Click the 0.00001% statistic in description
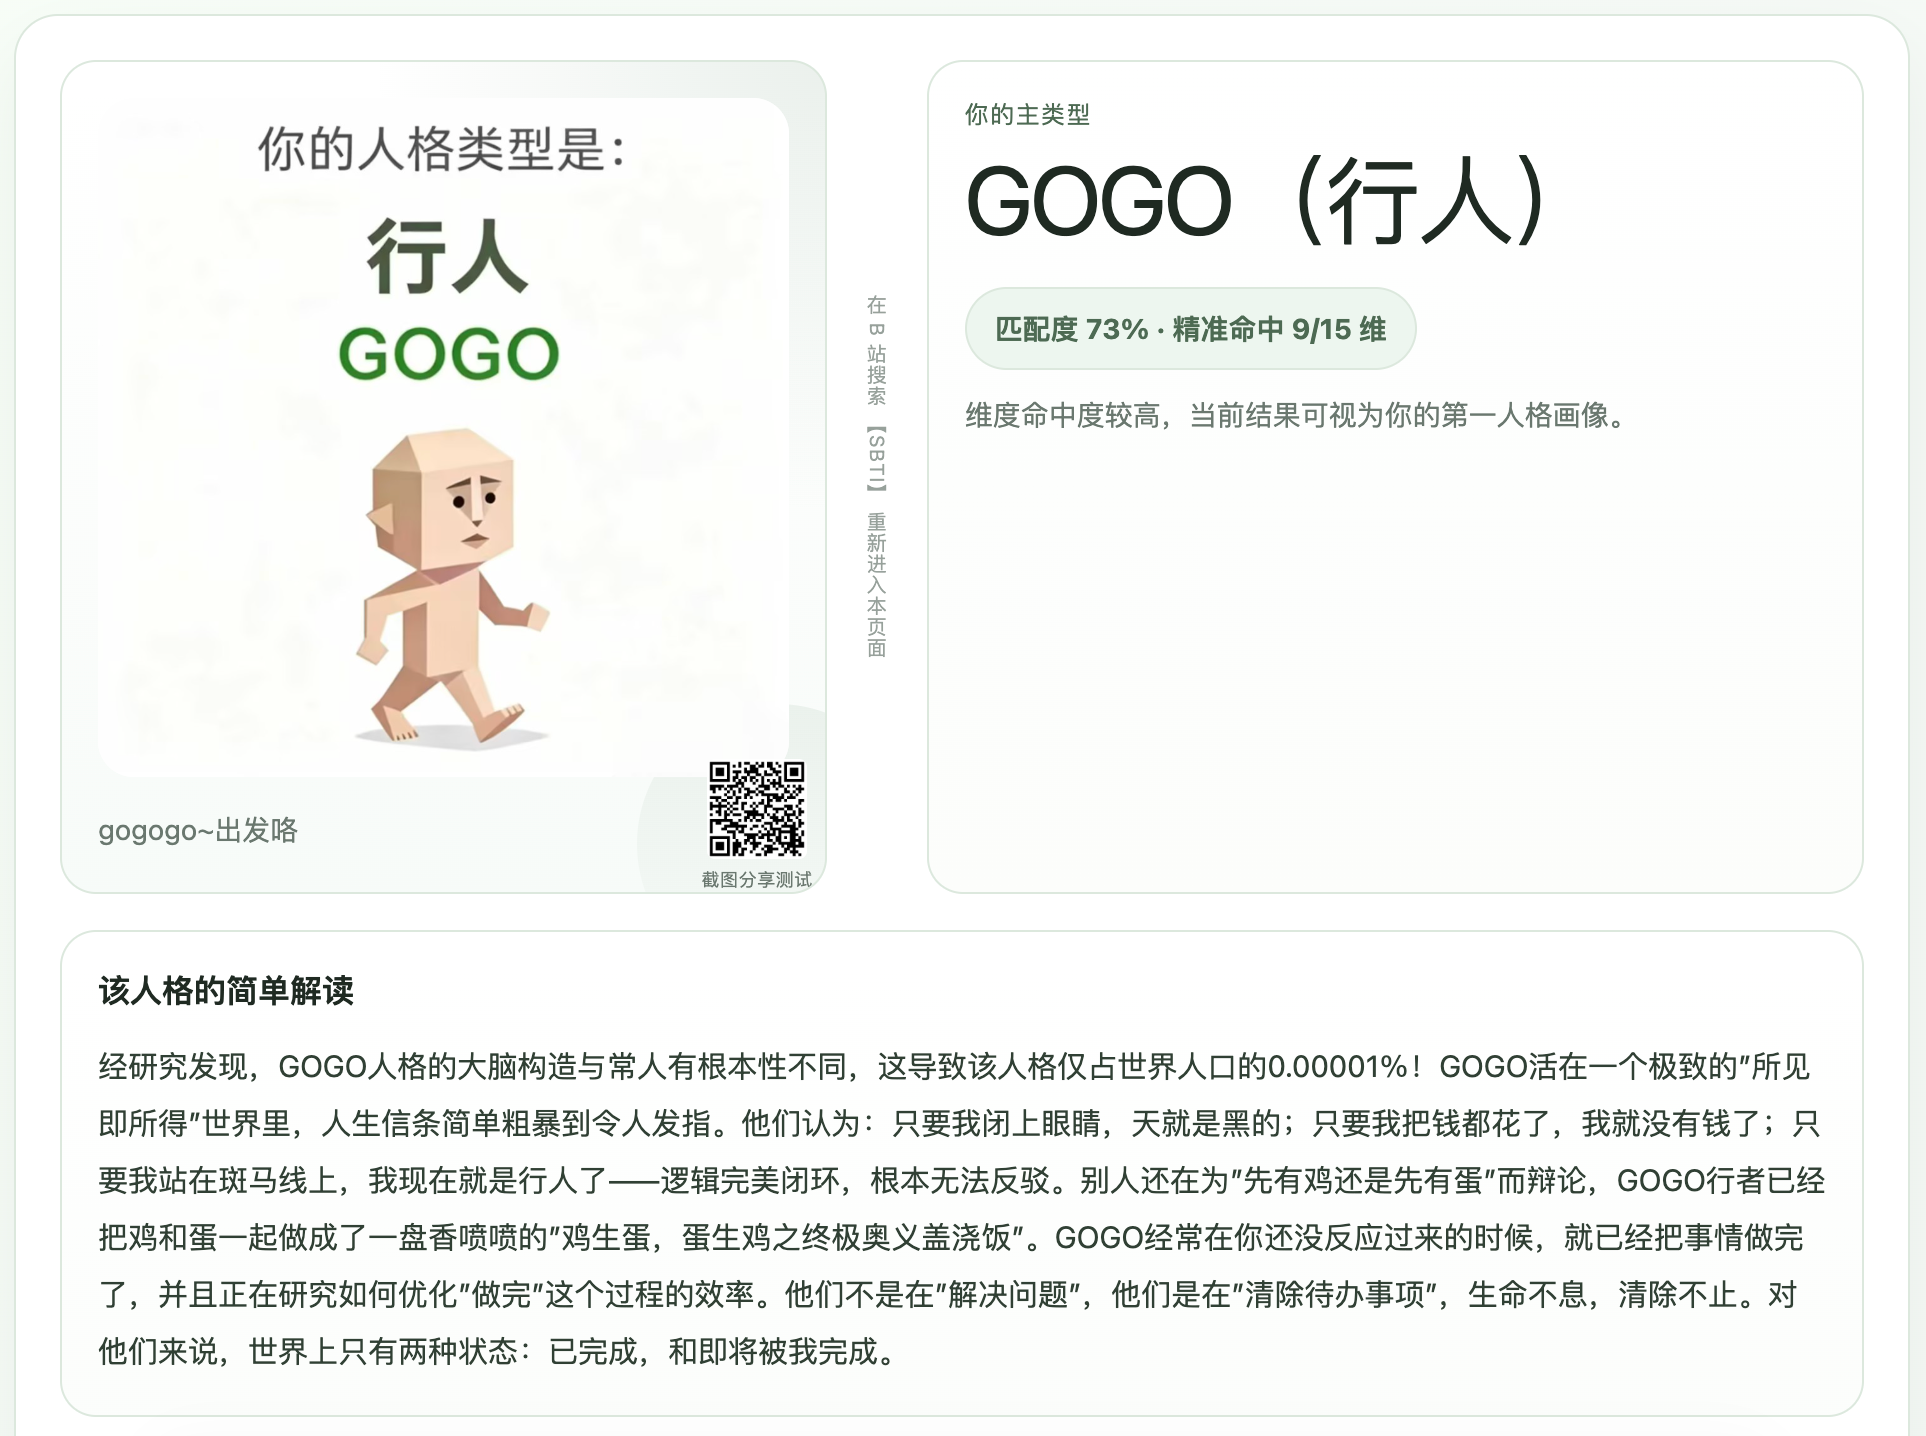 point(1338,1067)
